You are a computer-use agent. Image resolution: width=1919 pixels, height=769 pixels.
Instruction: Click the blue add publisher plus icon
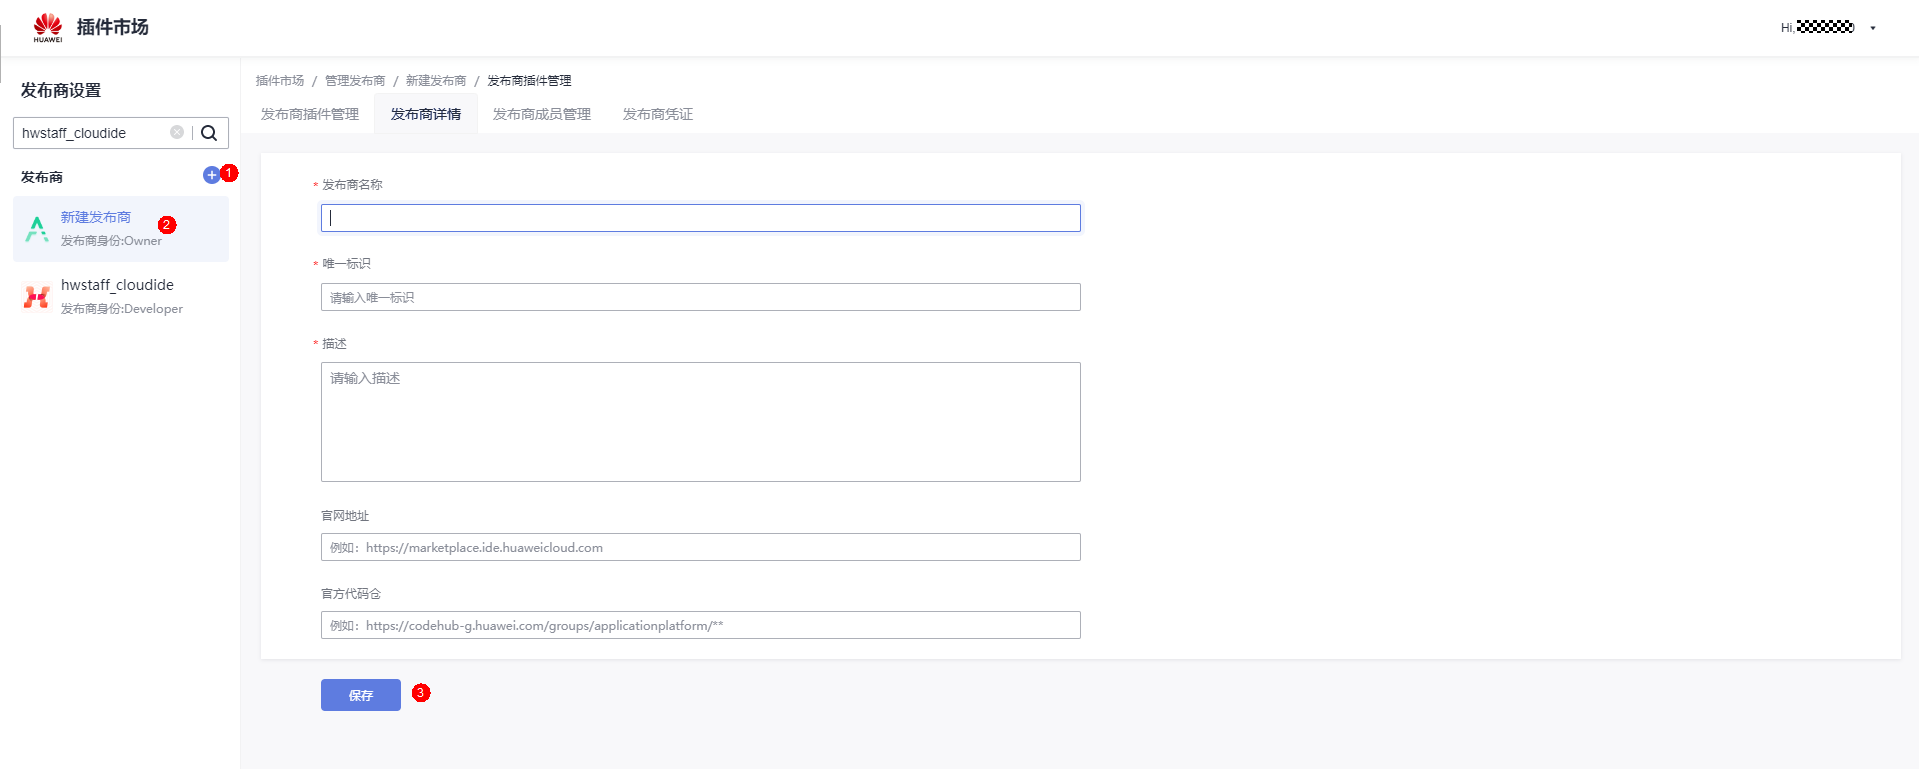point(211,175)
